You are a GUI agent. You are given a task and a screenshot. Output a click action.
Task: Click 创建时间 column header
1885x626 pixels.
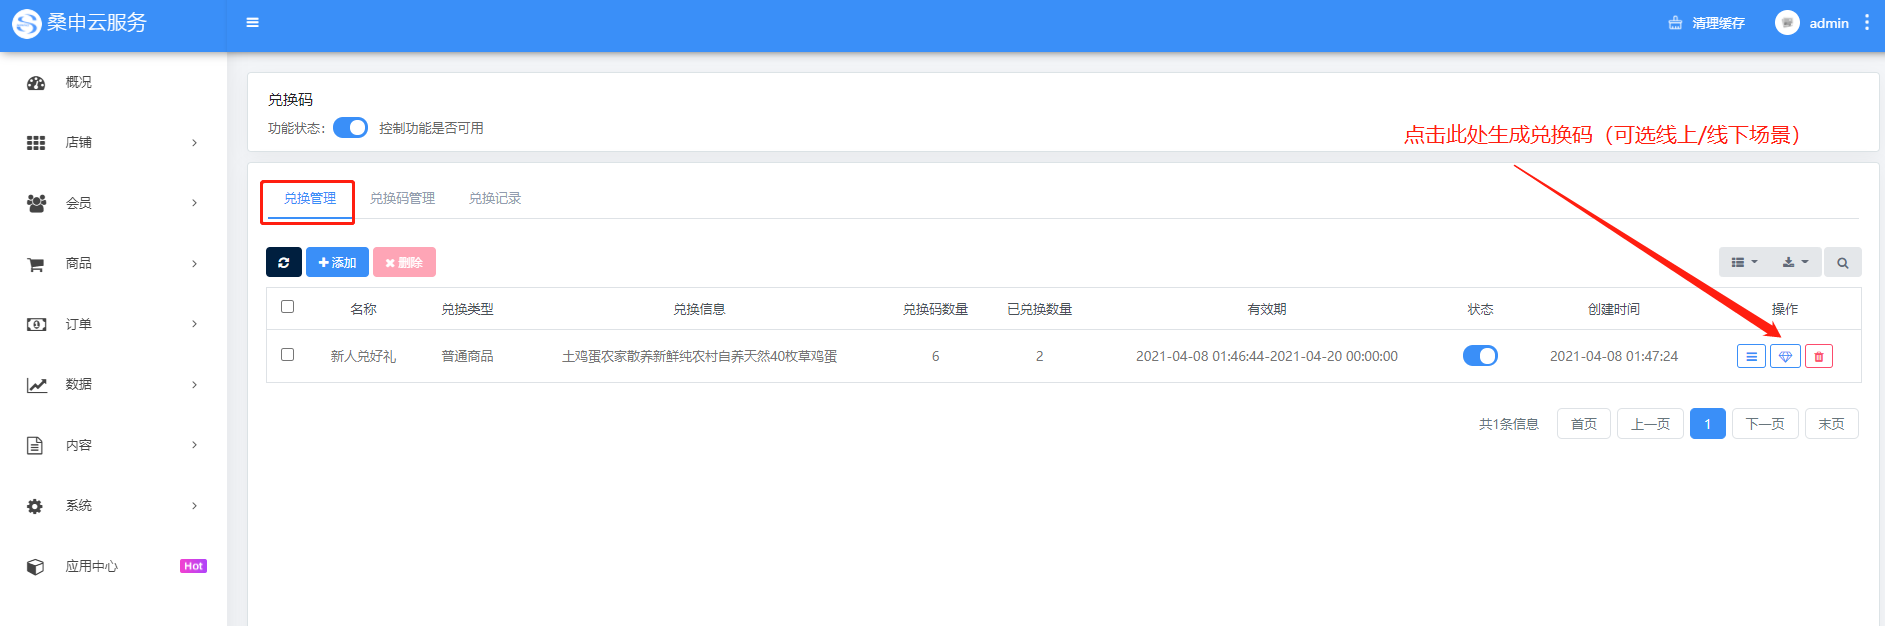tap(1614, 309)
